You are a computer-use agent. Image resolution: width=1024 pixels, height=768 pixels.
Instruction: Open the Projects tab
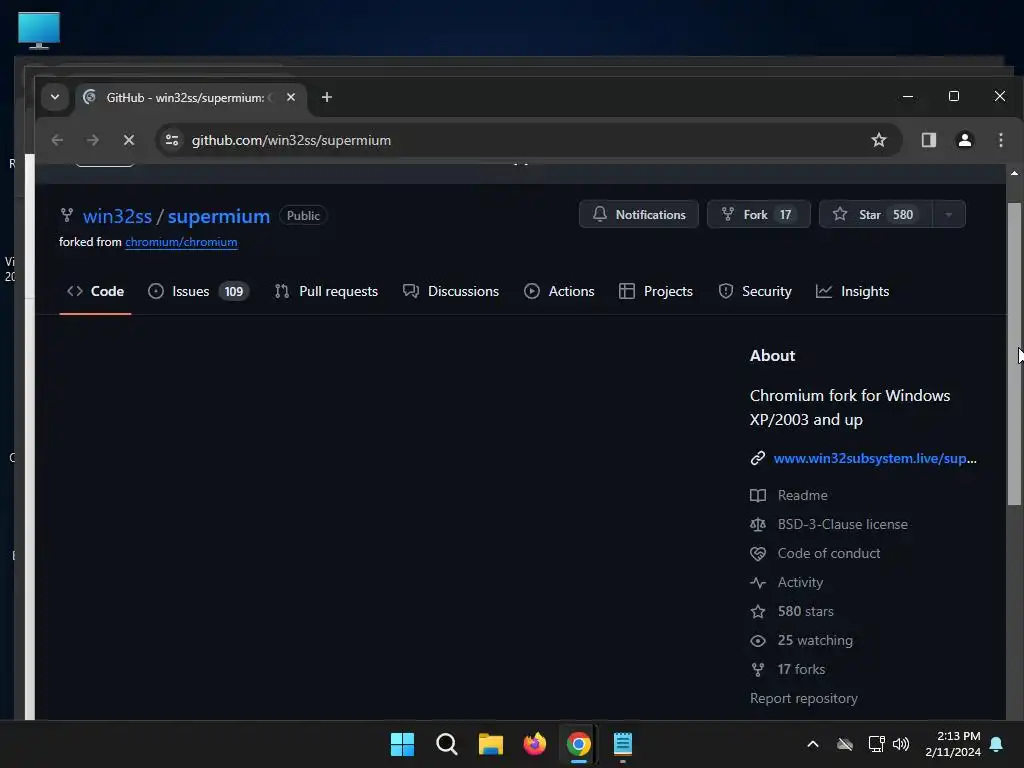pyautogui.click(x=656, y=291)
